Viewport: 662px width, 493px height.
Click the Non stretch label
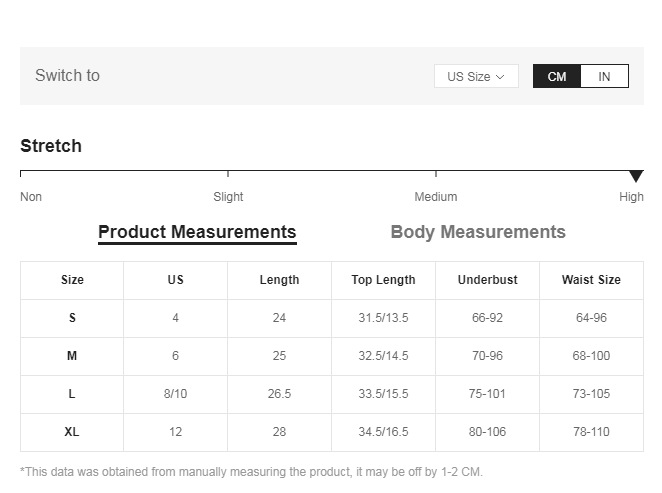pos(31,197)
